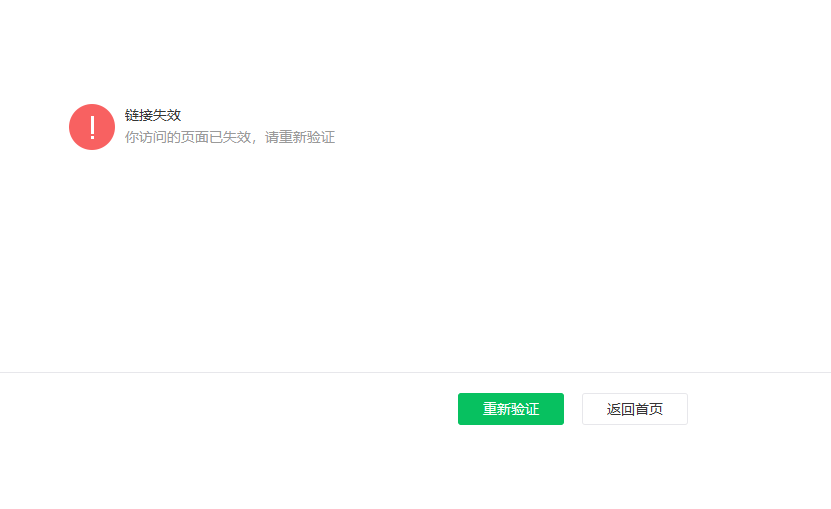Image resolution: width=831 pixels, height=509 pixels.
Task: Return to homepage via the white outlined button
Action: tap(634, 409)
